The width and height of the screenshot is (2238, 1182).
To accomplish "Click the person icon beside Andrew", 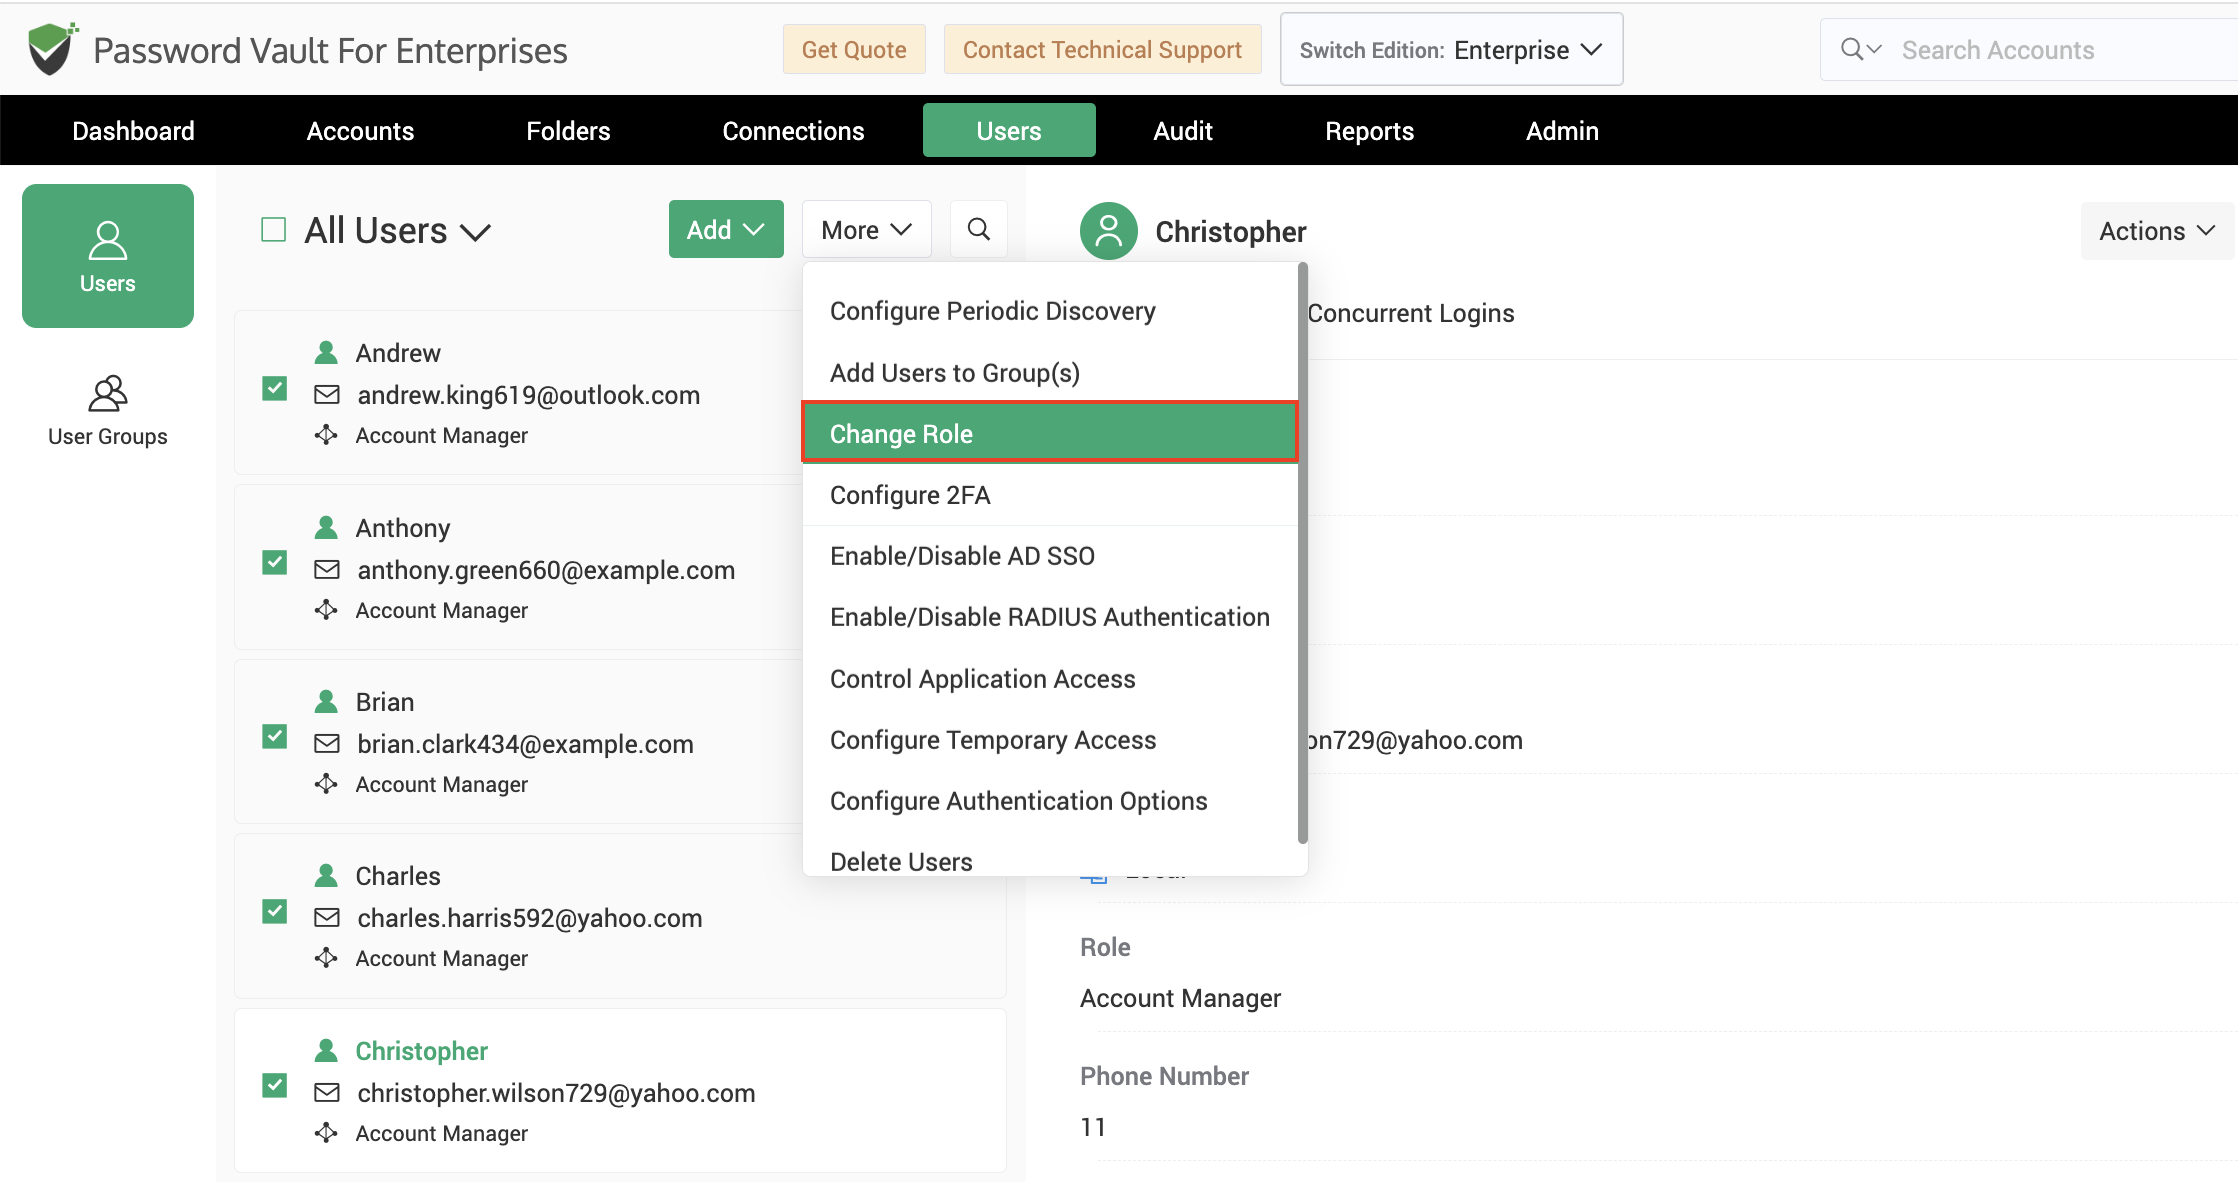I will pyautogui.click(x=326, y=353).
